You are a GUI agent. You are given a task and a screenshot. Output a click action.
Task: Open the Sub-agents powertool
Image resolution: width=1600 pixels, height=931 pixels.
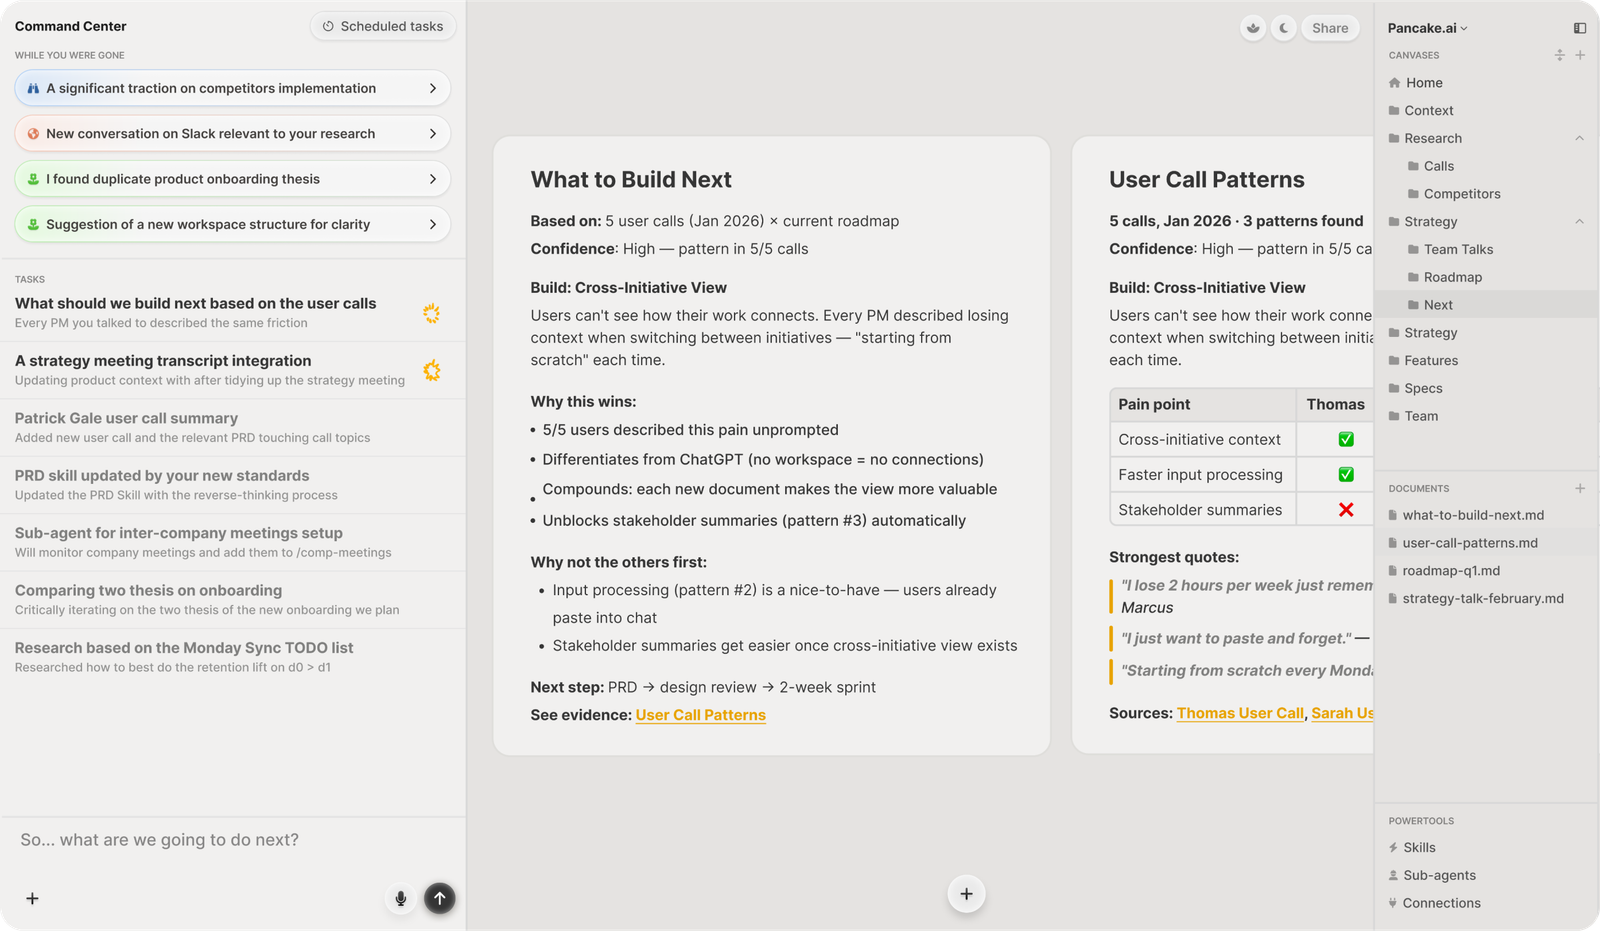[x=1439, y=875]
